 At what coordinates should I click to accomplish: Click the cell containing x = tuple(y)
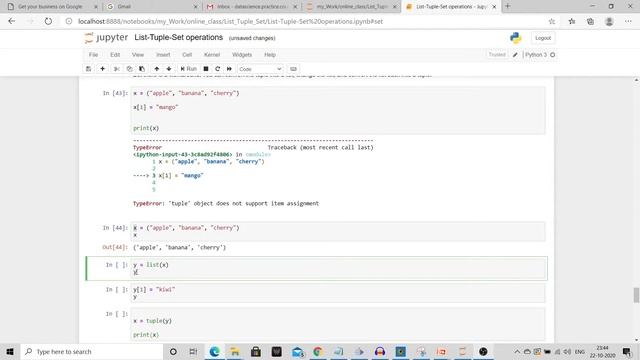click(338, 324)
